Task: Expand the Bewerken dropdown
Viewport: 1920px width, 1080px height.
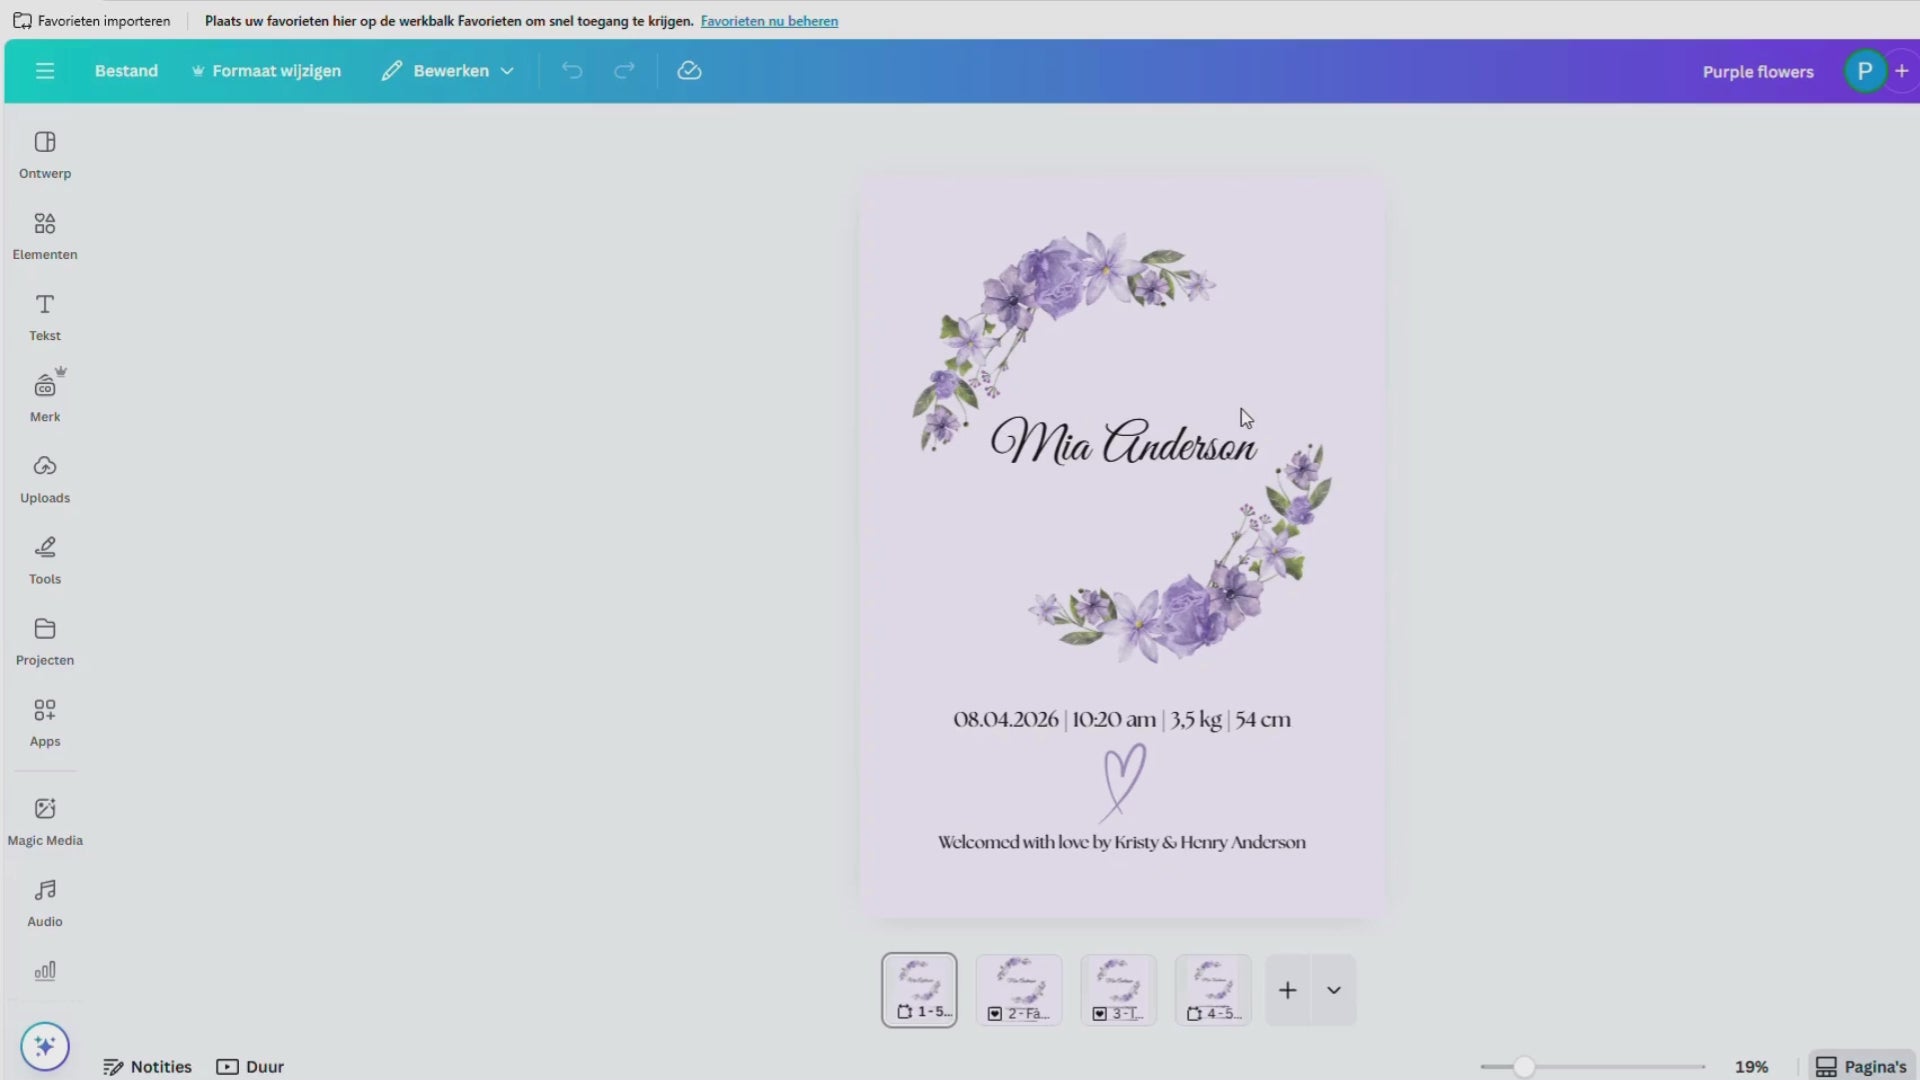Action: (x=448, y=71)
